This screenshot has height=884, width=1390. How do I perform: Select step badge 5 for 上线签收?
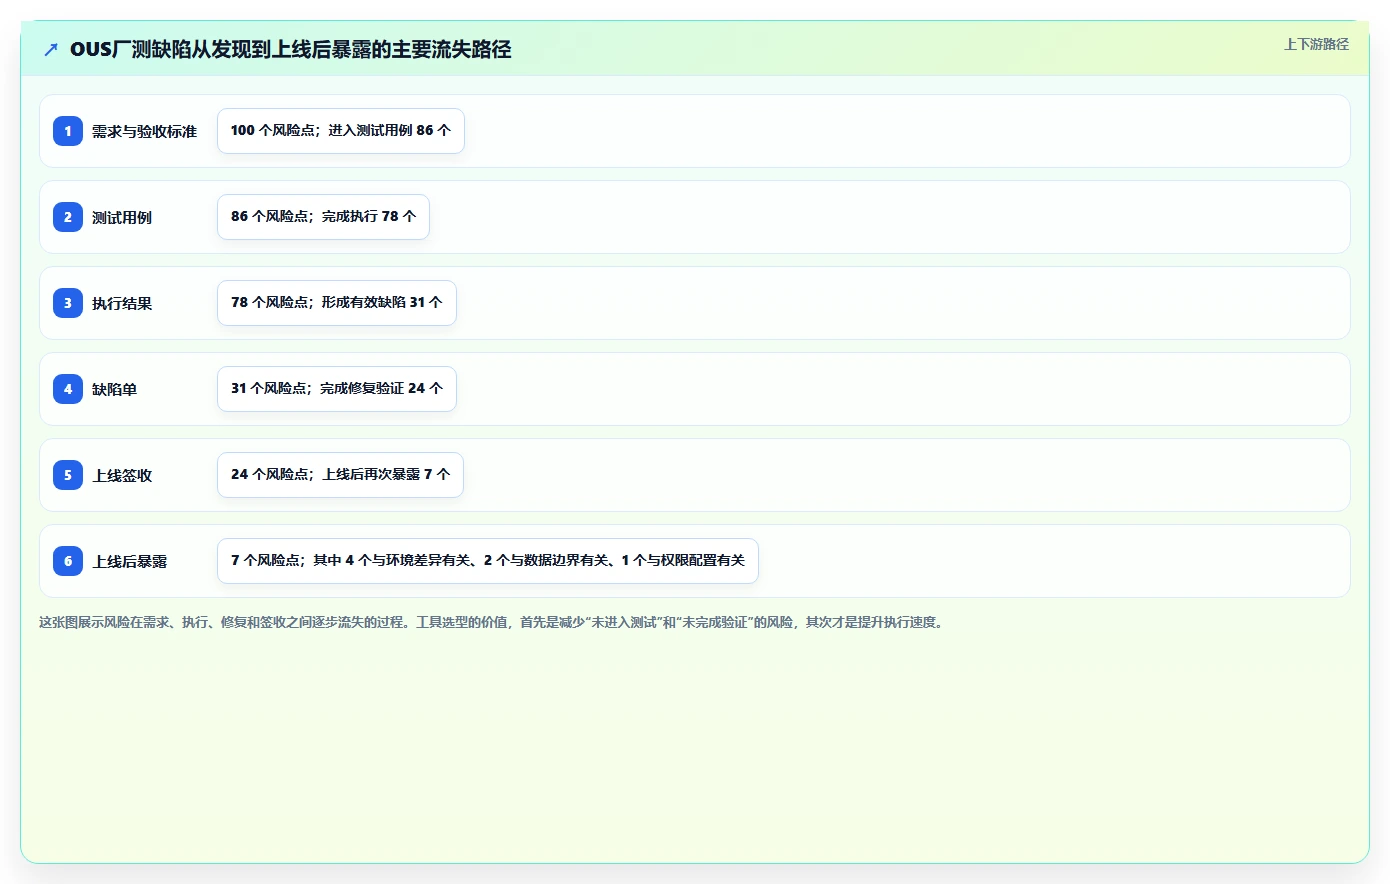click(x=68, y=475)
